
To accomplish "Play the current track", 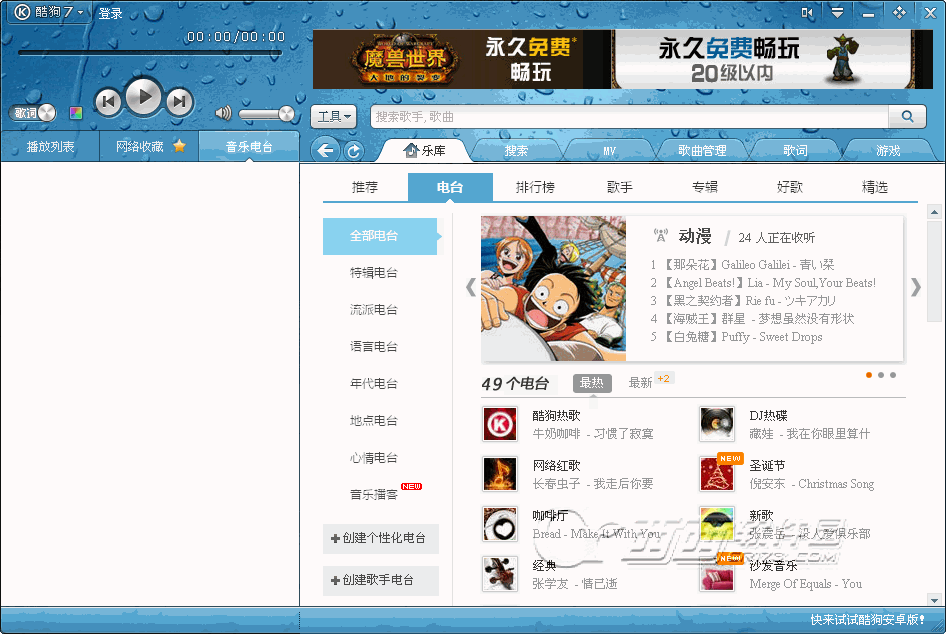I will click(143, 97).
